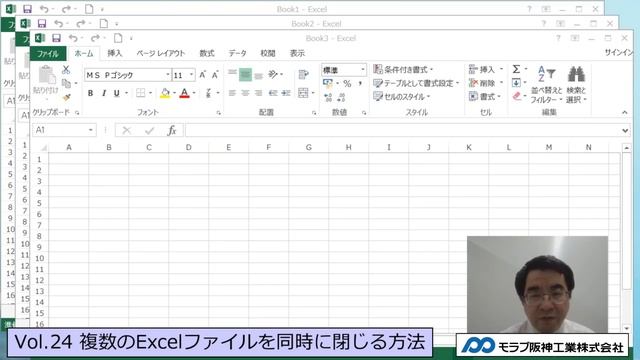Open the 標準 number format dropdown
640x360 pixels.
point(362,70)
